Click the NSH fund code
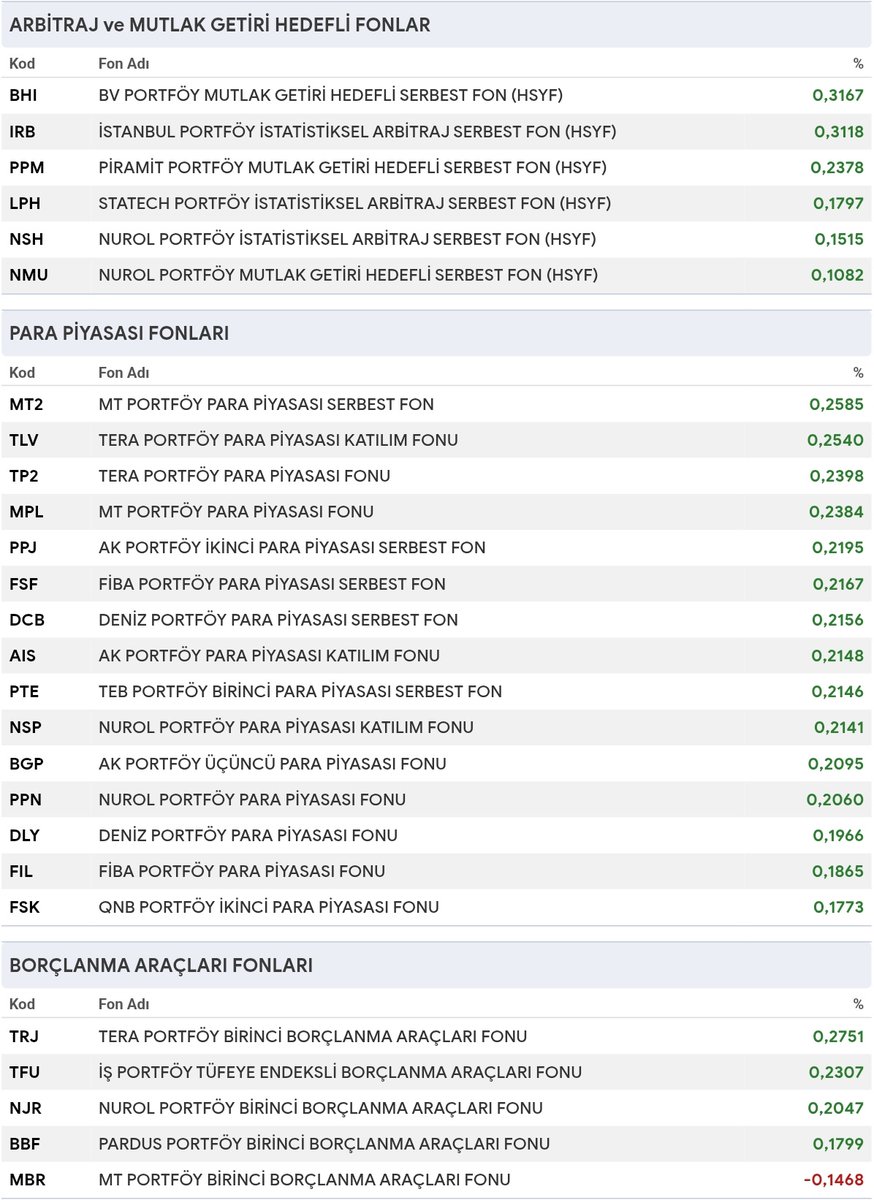This screenshot has width=874, height=1200. point(26,240)
